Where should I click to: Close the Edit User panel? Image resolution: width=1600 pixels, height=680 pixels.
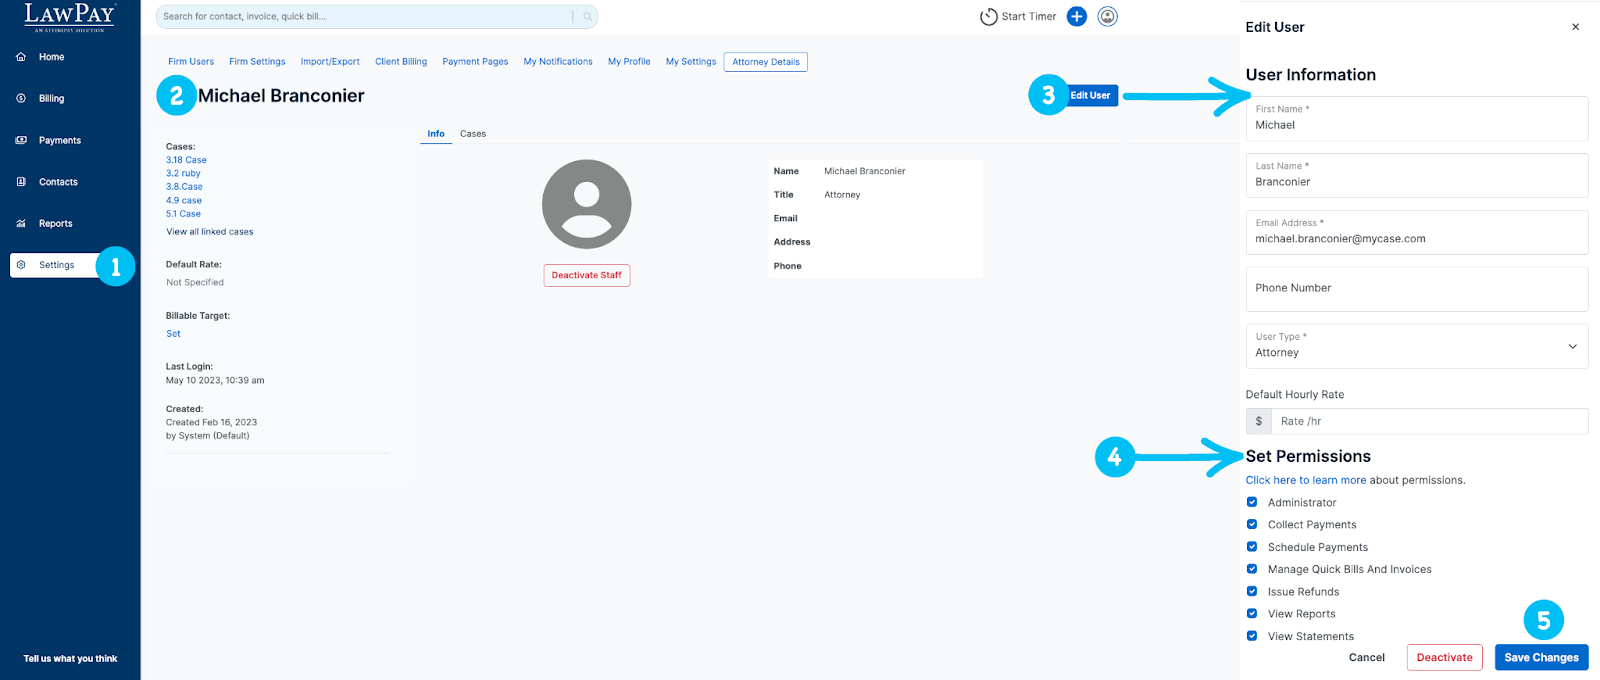(1575, 27)
